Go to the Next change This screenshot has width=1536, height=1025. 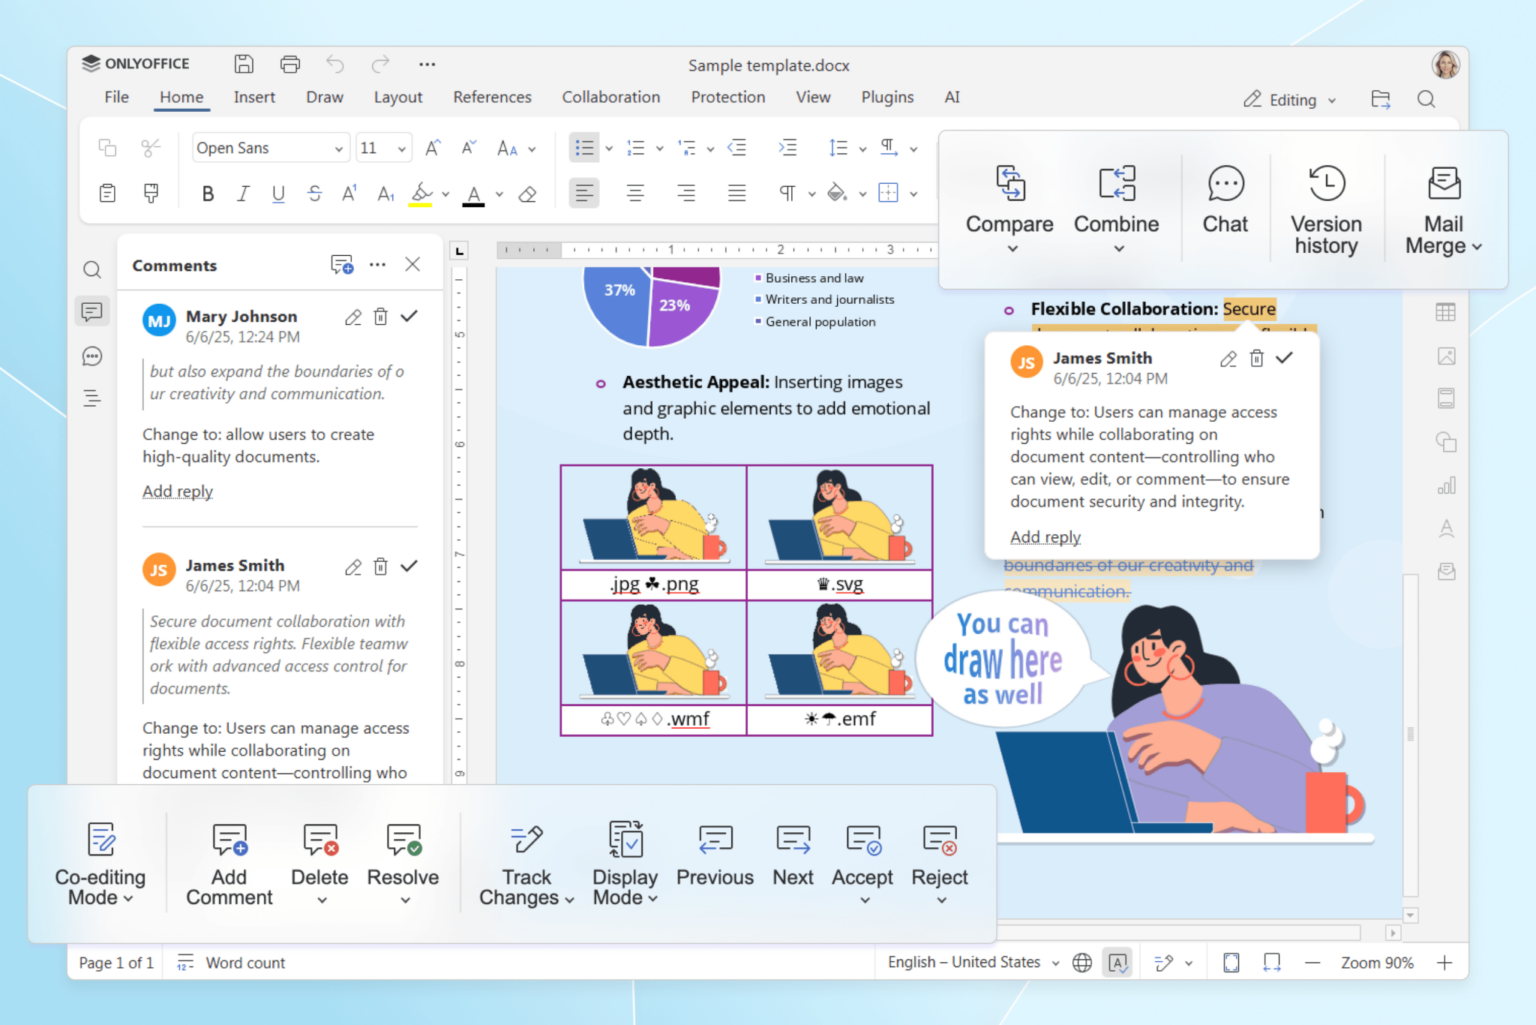(x=793, y=855)
